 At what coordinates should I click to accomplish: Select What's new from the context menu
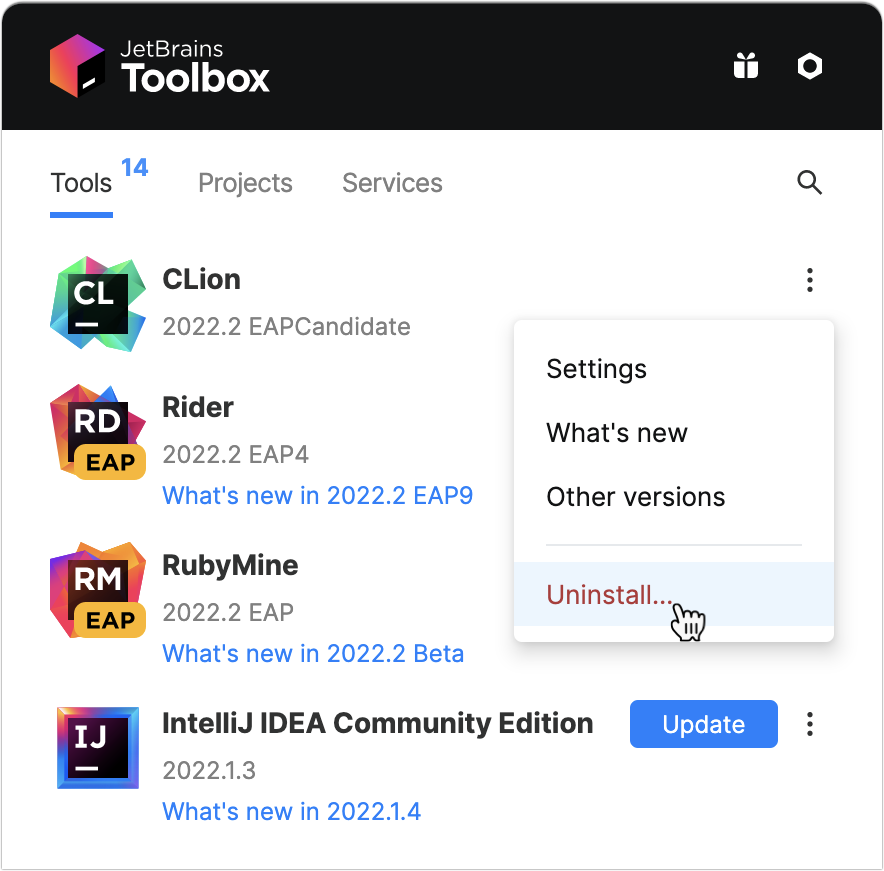click(616, 433)
